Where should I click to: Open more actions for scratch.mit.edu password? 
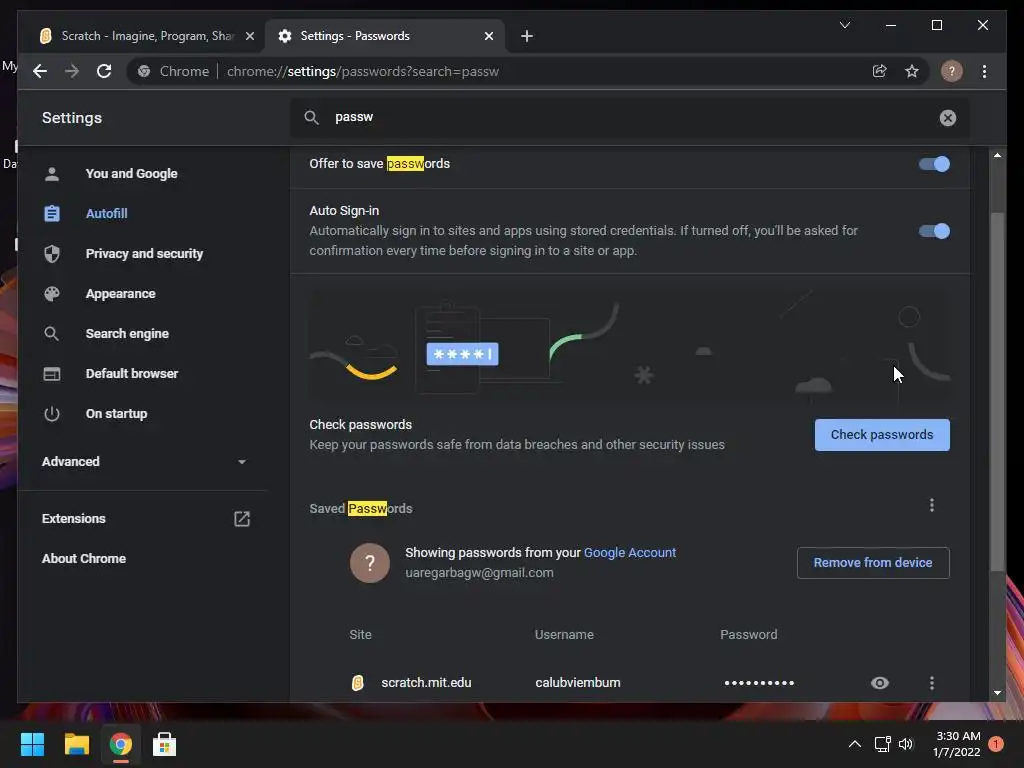pyautogui.click(x=932, y=682)
